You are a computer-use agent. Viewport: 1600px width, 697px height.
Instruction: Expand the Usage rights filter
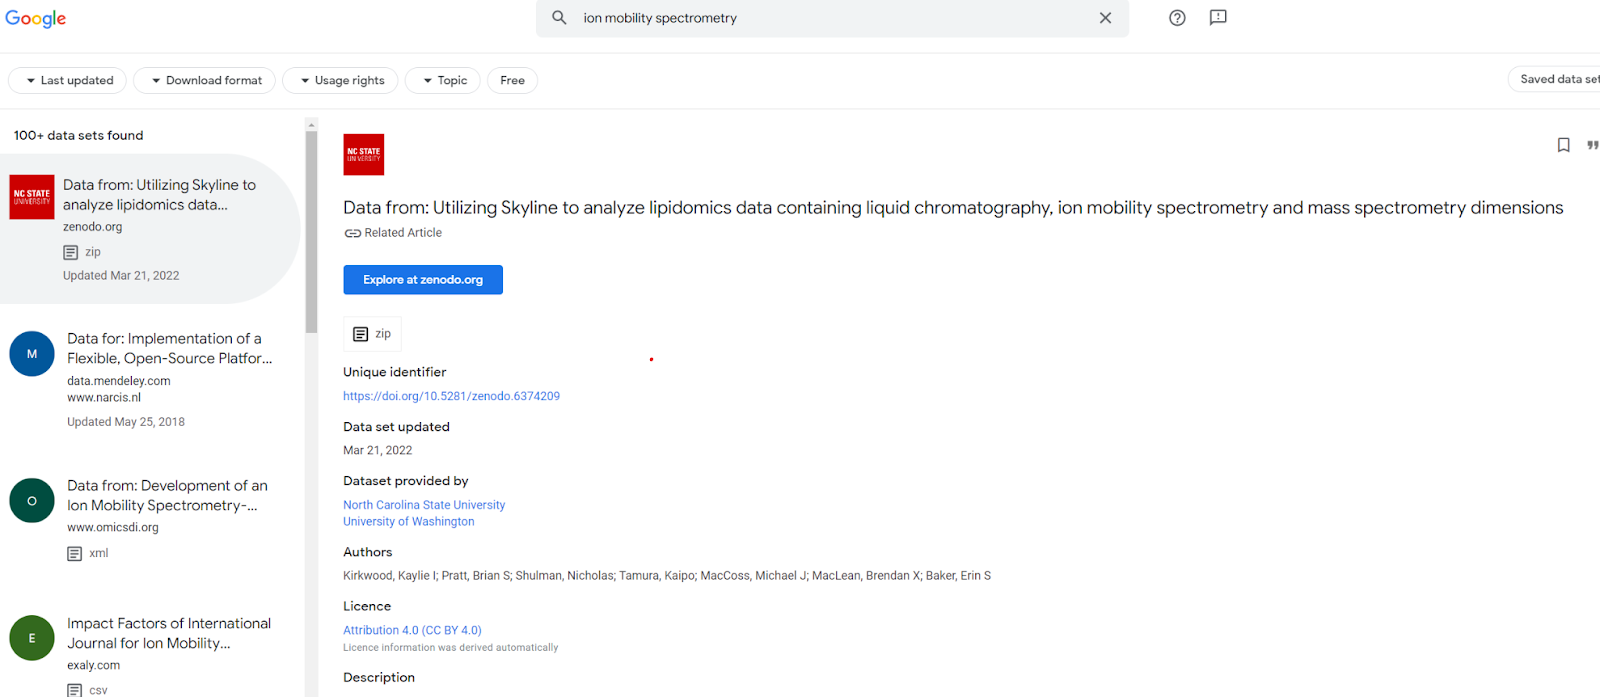(340, 80)
